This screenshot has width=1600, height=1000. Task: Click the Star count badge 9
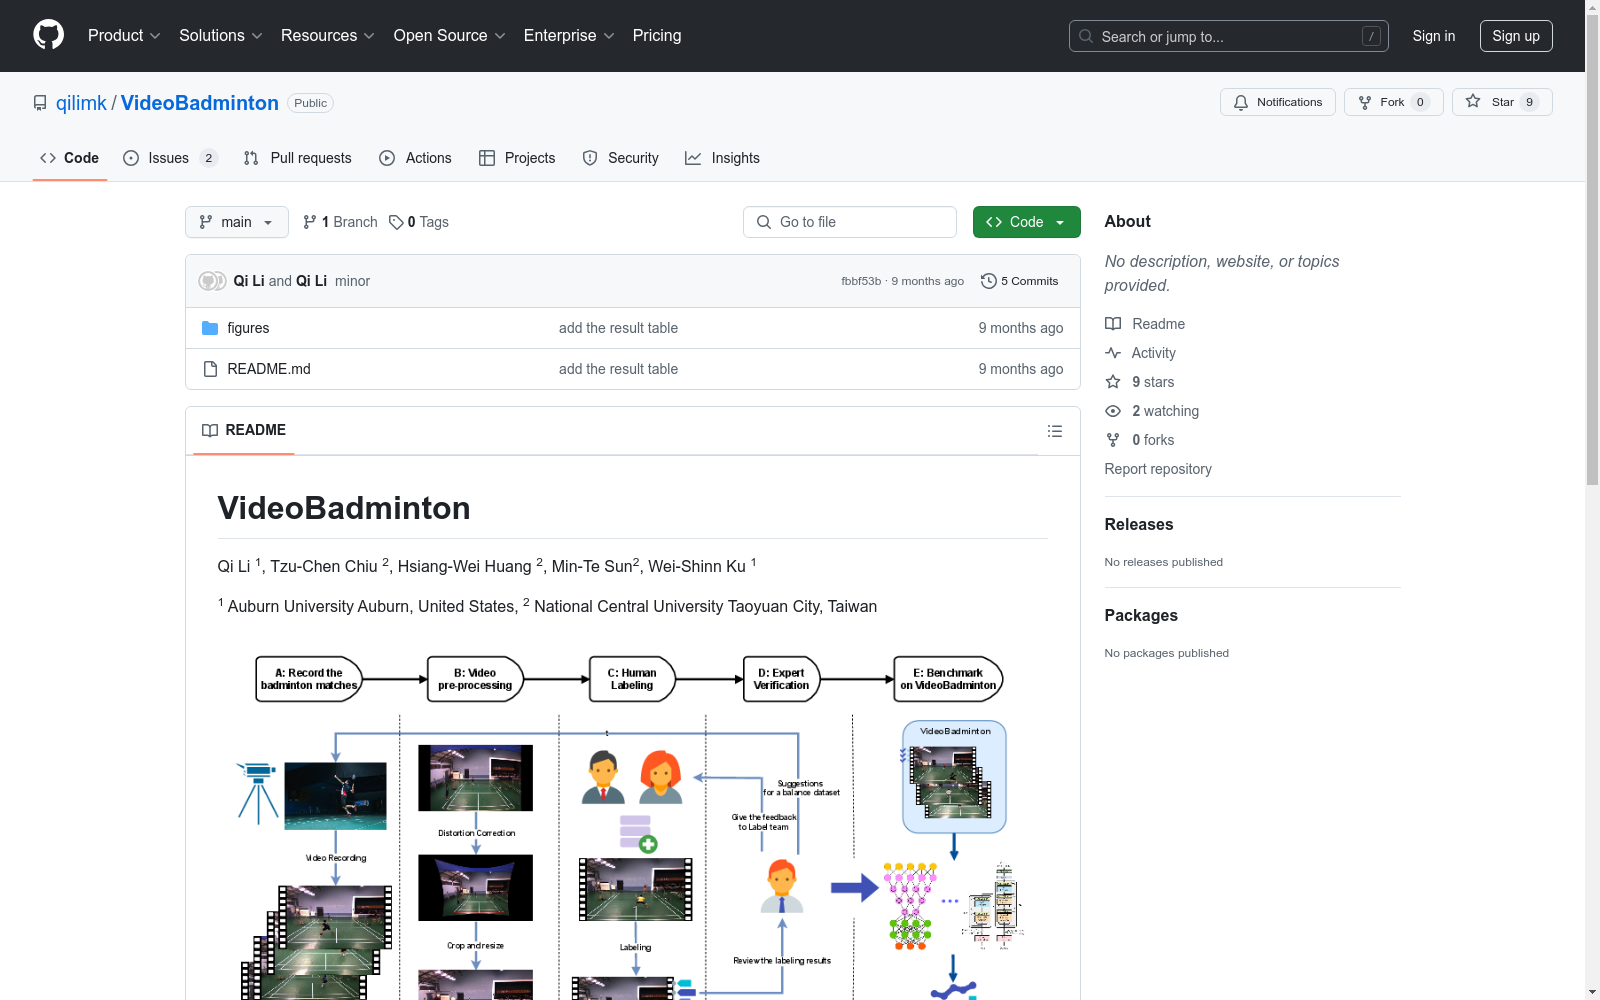(1529, 102)
